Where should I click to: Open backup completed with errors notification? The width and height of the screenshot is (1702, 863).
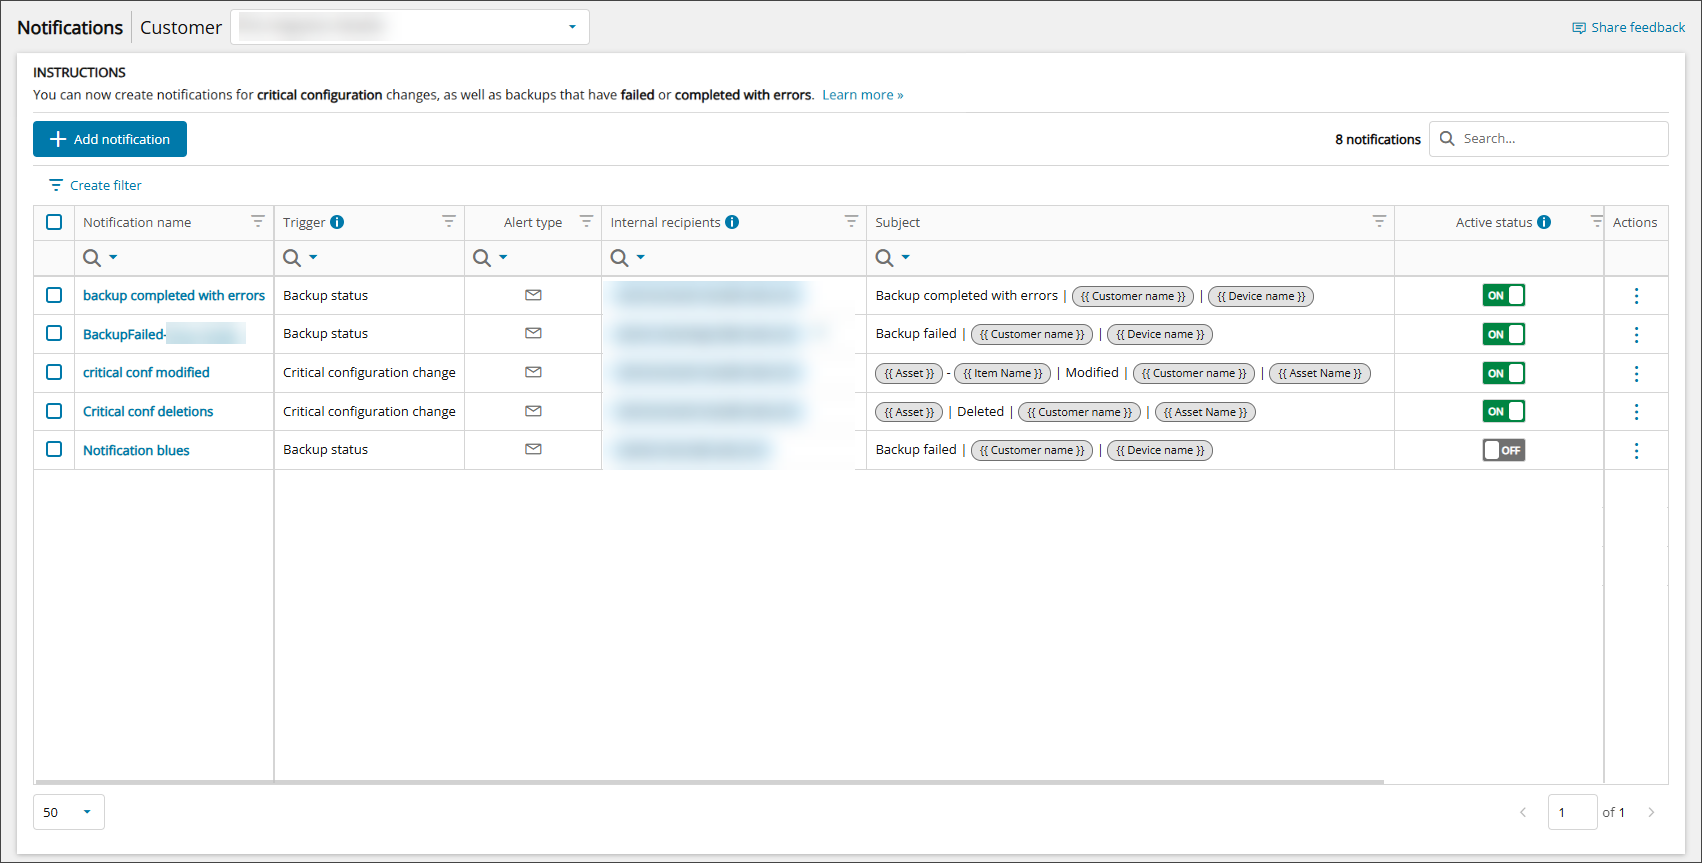point(174,295)
